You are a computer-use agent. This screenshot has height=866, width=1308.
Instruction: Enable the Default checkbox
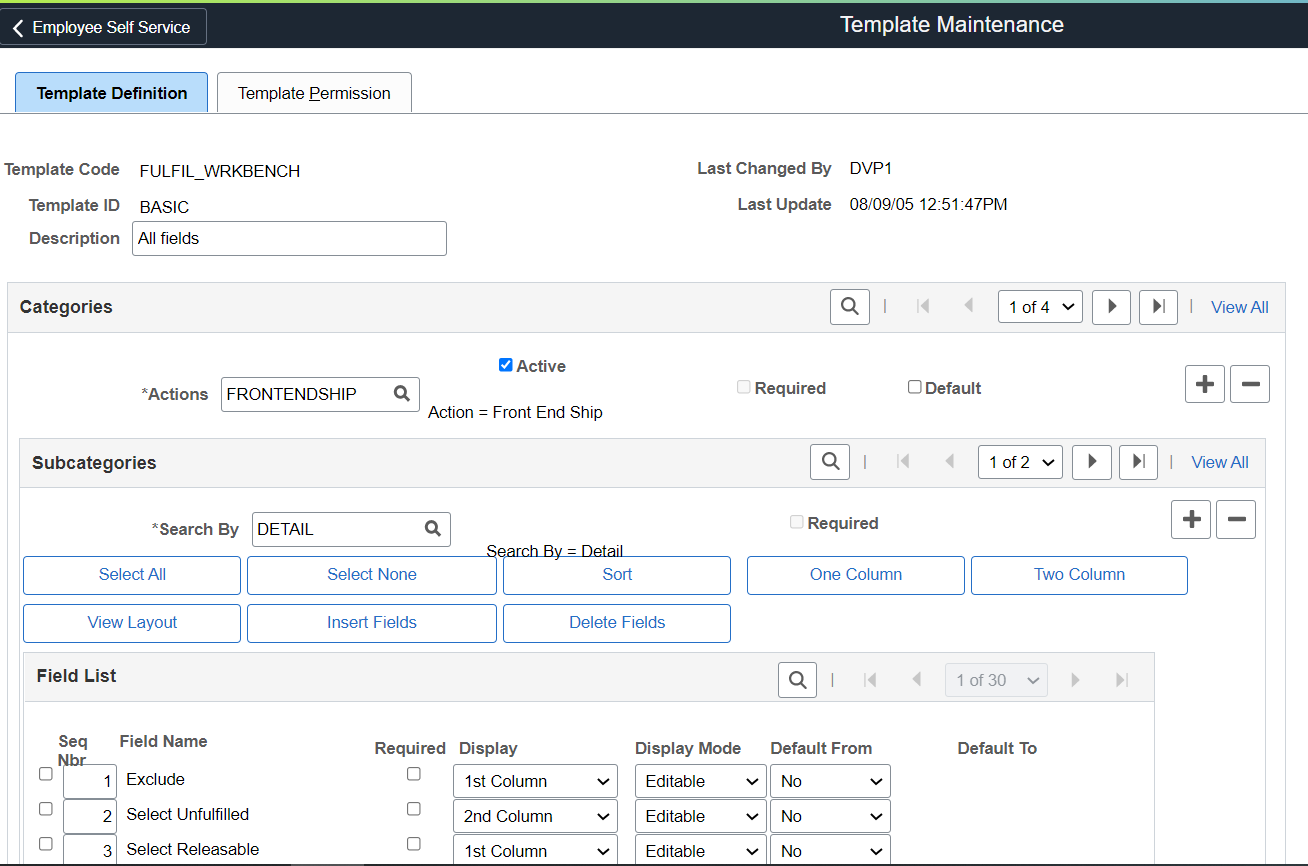point(914,387)
